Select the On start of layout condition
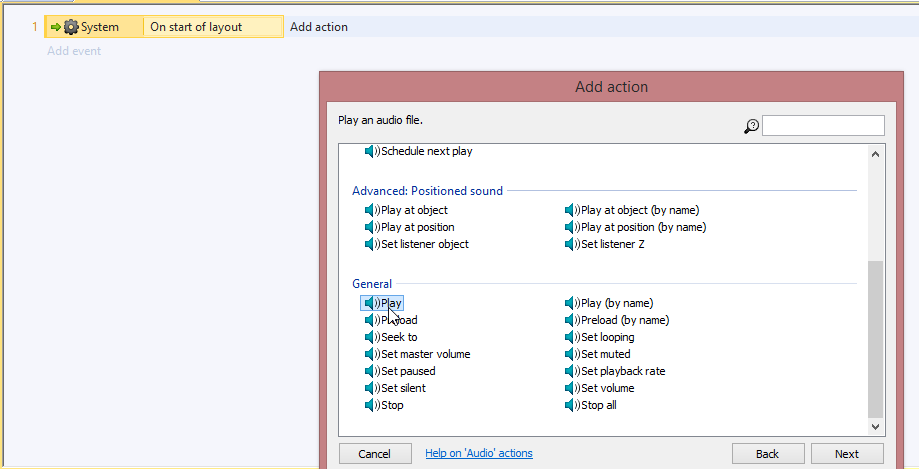Viewport: 919px width, 469px height. (213, 27)
